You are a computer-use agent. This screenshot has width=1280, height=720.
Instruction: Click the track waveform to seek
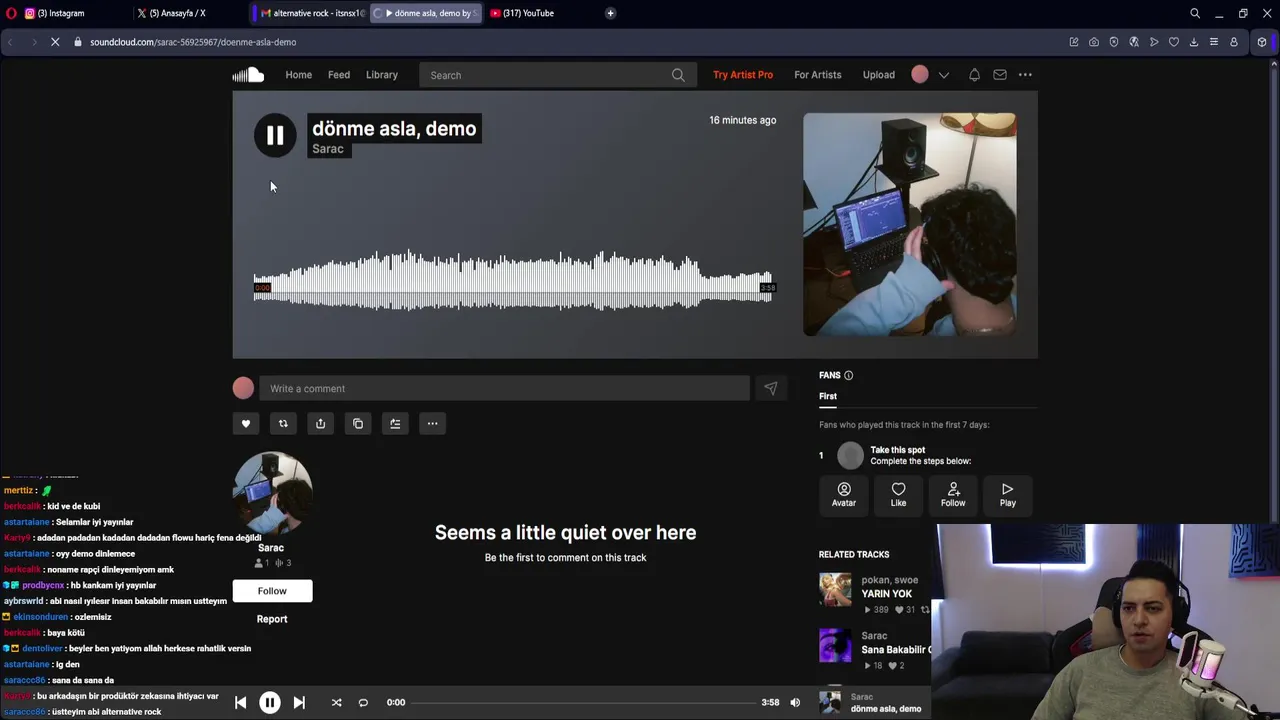pos(513,281)
